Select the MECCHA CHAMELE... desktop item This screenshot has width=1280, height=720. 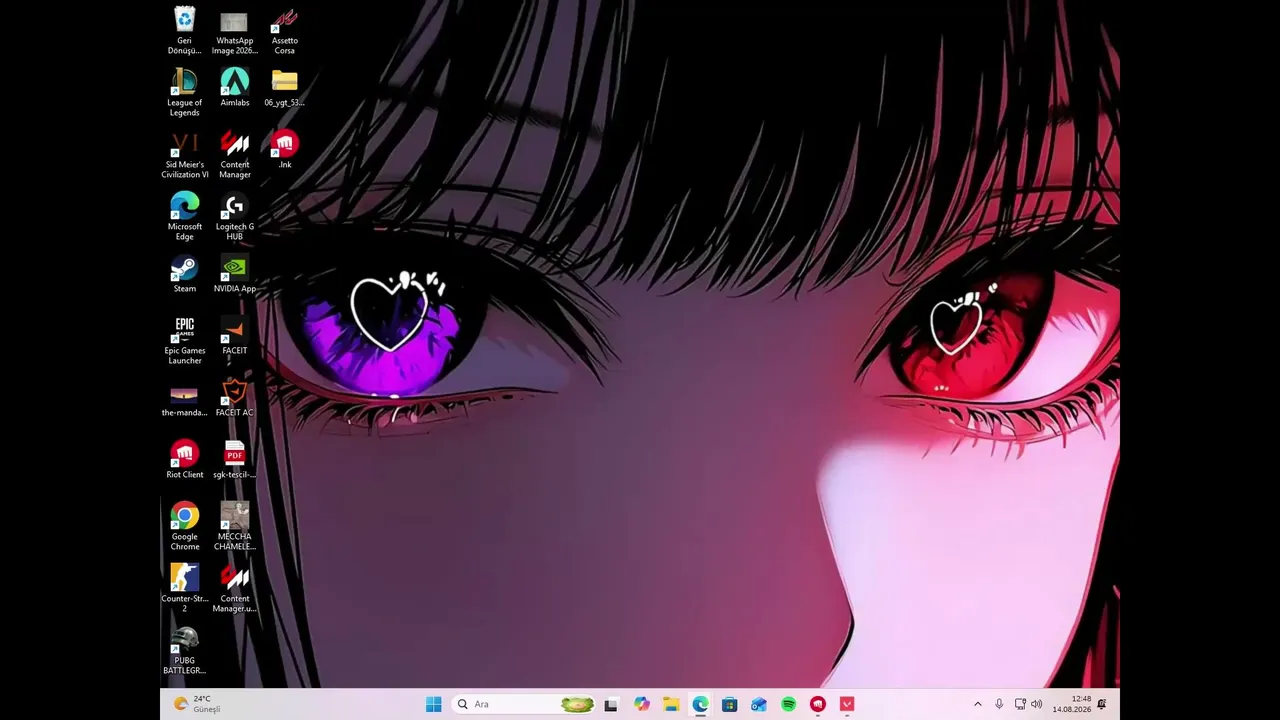click(235, 527)
